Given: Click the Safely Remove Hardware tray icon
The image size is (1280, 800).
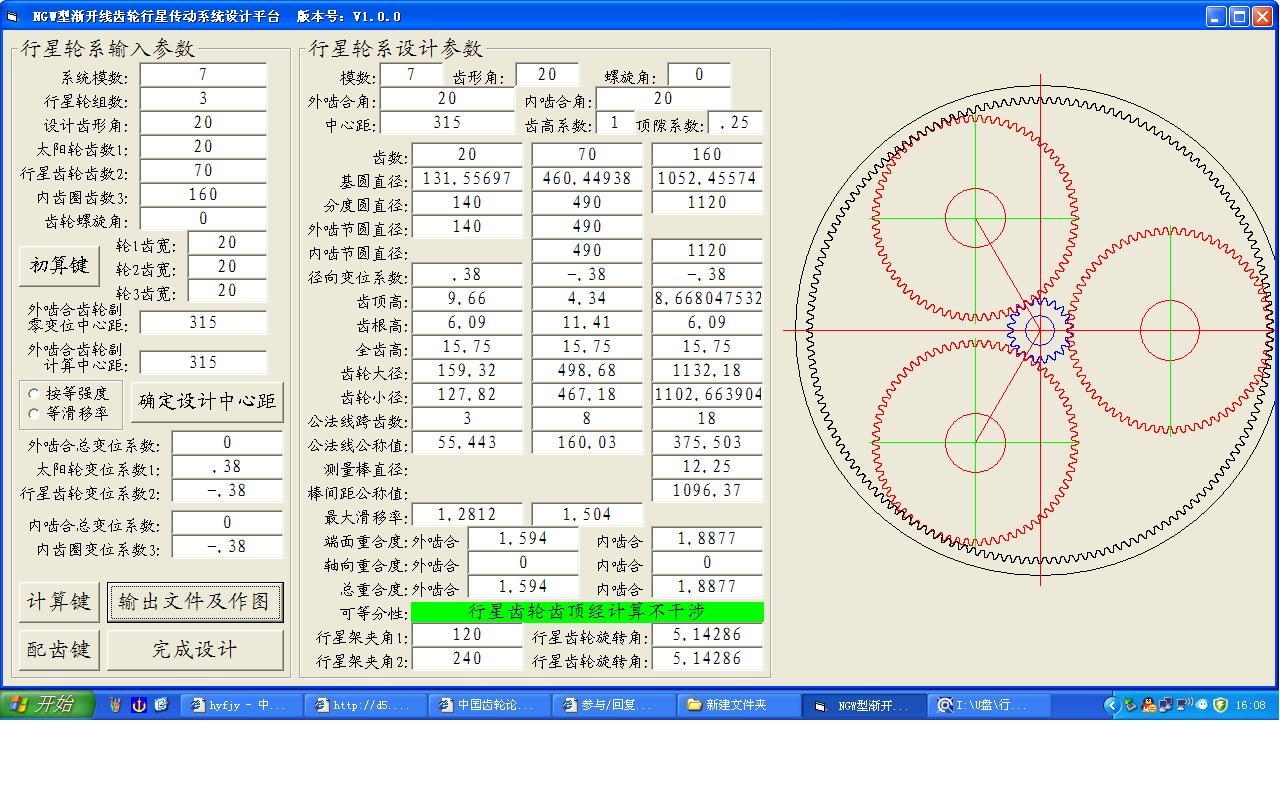Looking at the screenshot, I should tap(1130, 705).
